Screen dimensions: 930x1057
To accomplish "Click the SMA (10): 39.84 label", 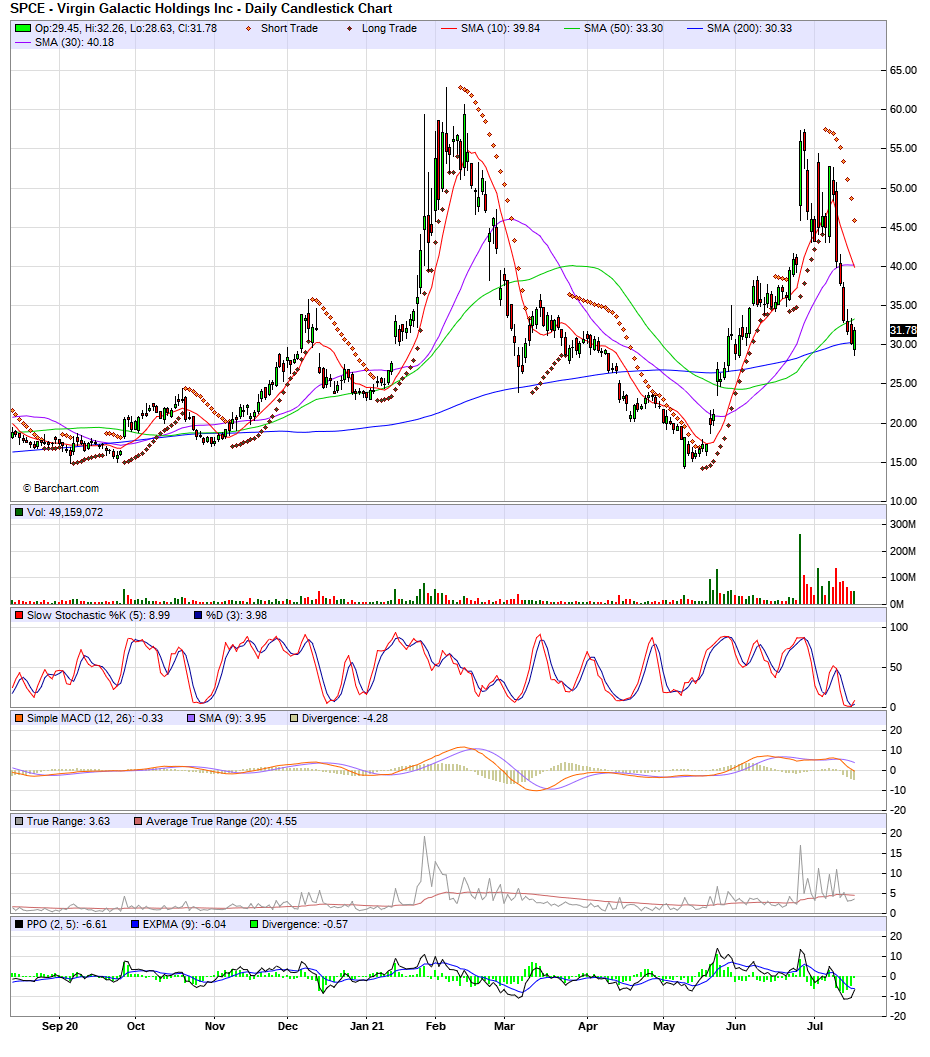I will [x=501, y=28].
